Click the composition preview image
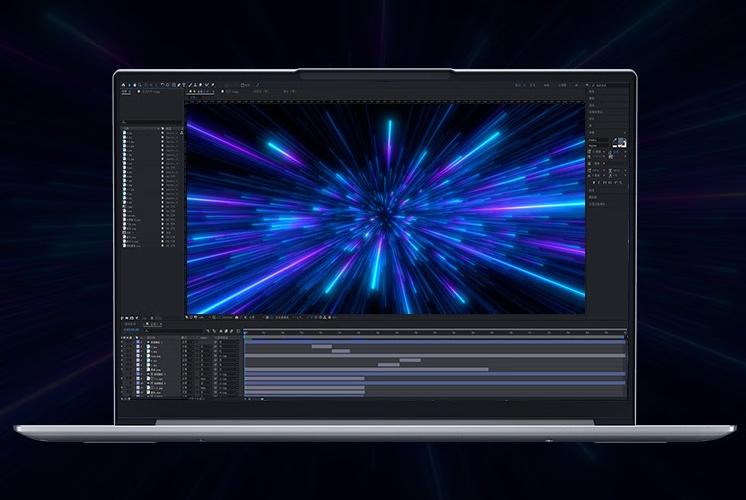The width and height of the screenshot is (746, 500). pyautogui.click(x=385, y=208)
